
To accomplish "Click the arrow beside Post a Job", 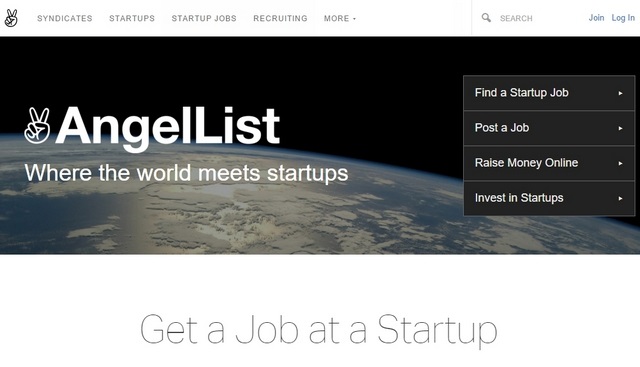I will (620, 128).
